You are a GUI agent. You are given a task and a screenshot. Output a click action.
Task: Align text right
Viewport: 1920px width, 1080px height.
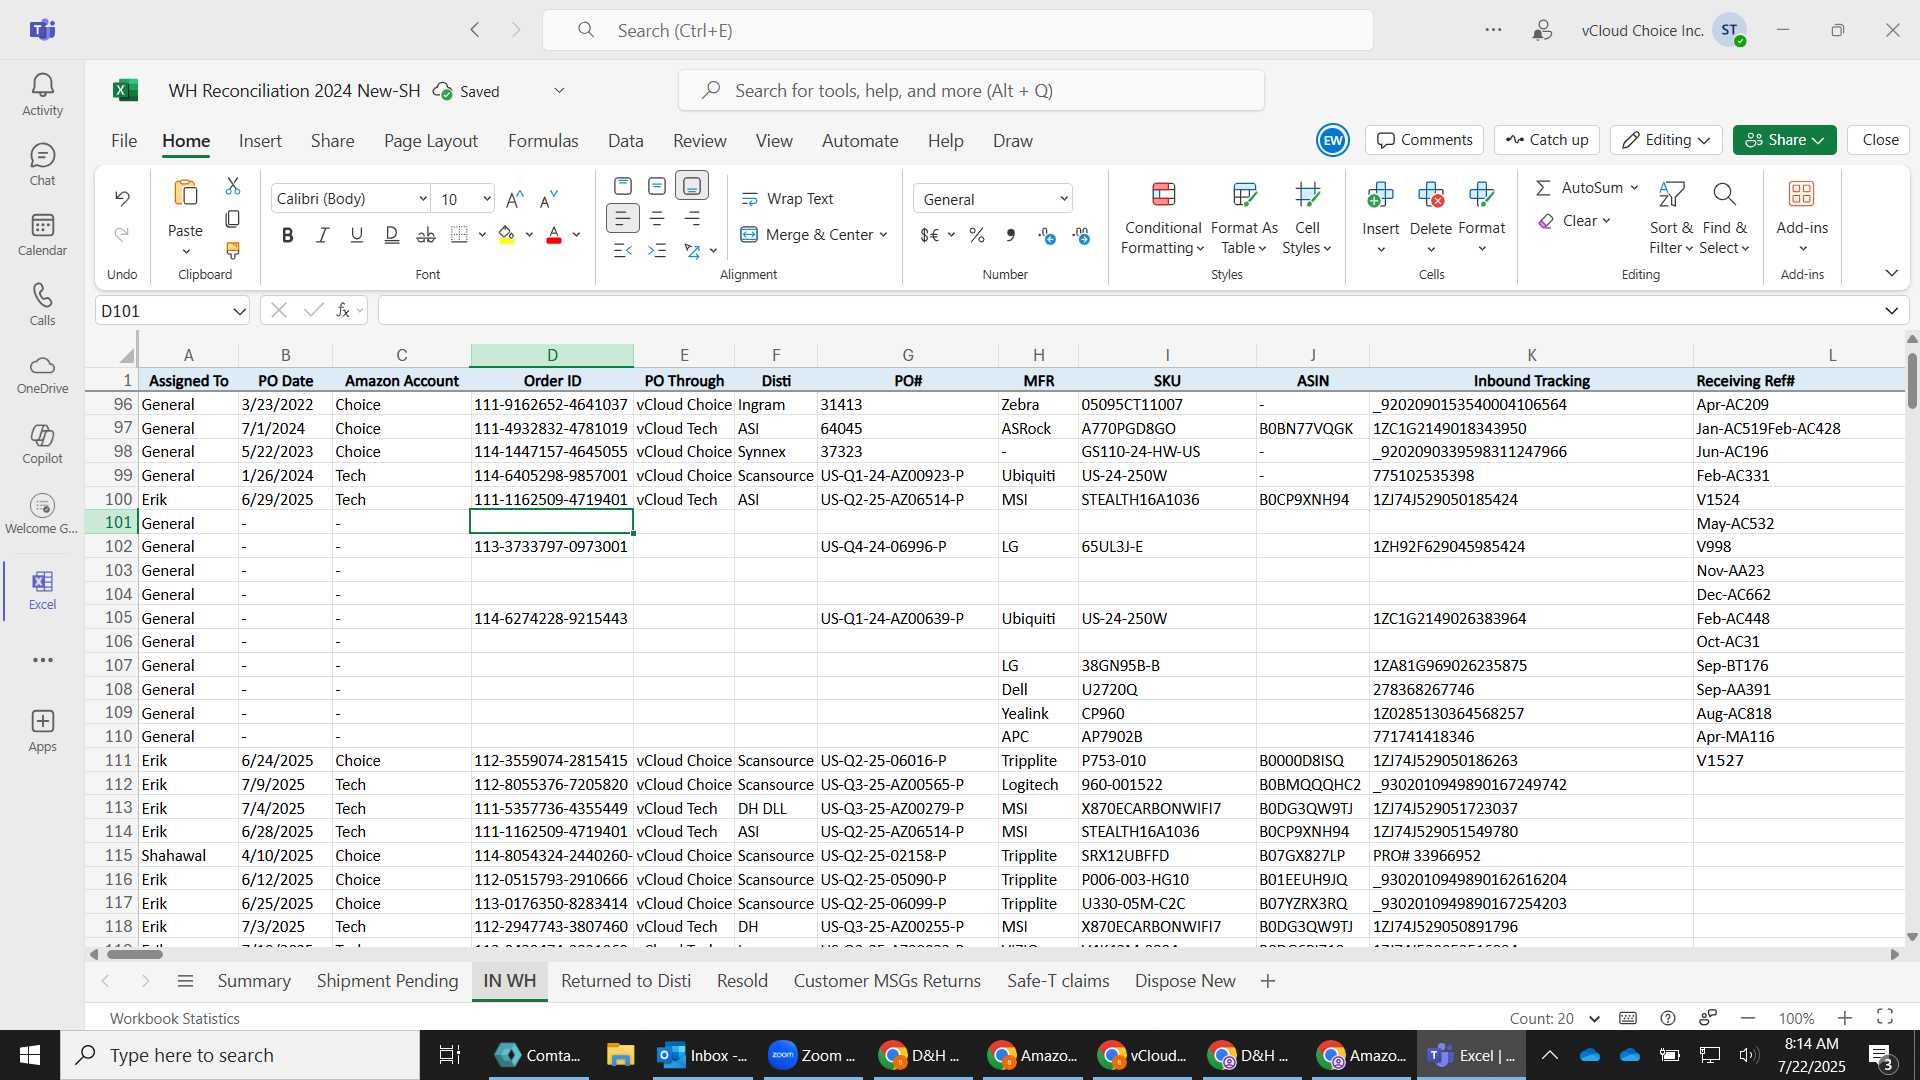click(x=692, y=218)
